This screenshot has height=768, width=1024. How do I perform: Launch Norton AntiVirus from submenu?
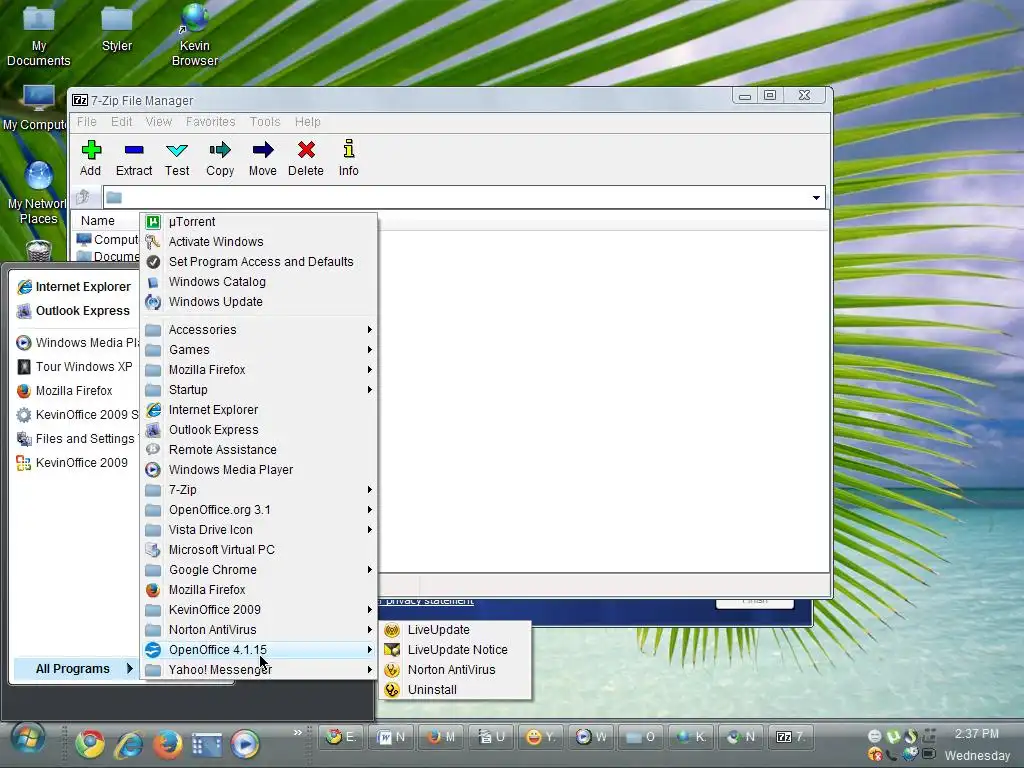click(x=456, y=670)
